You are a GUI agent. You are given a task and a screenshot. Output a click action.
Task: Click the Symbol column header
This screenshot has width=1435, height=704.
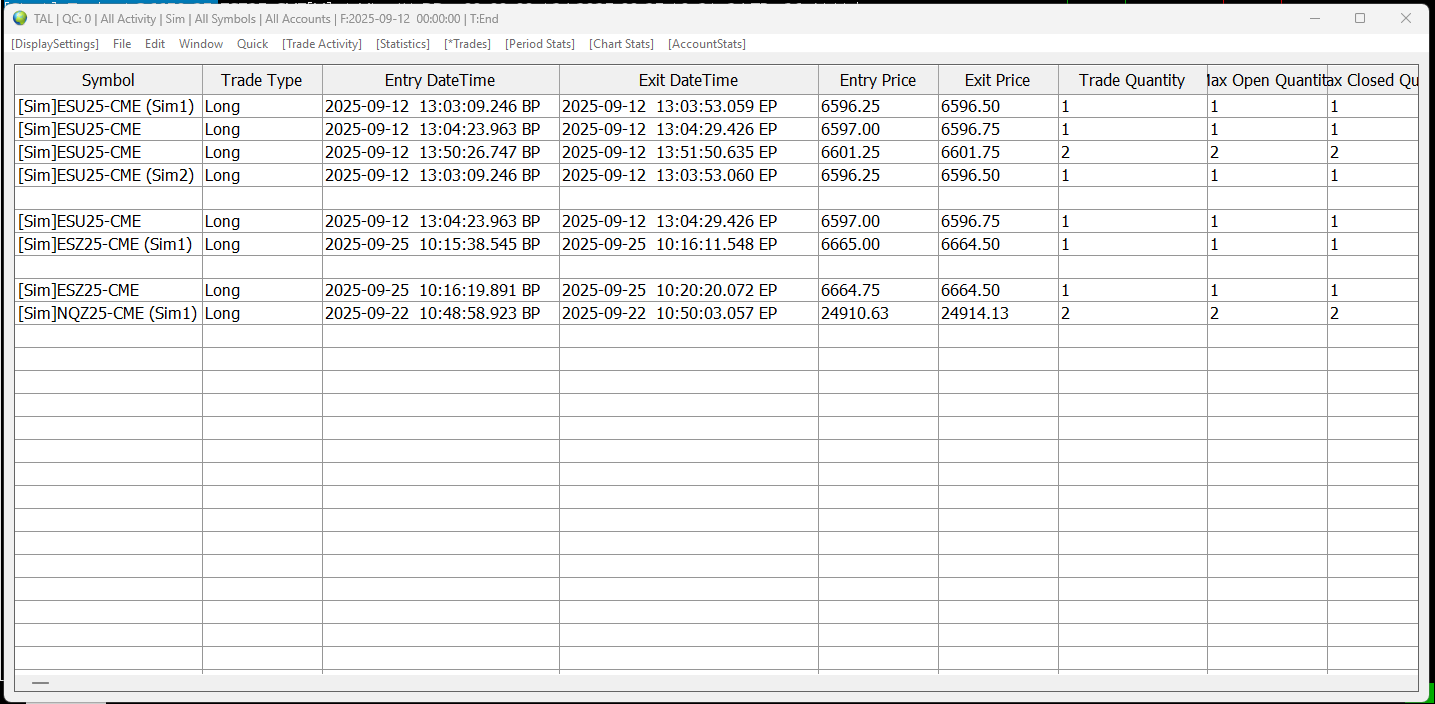[x=108, y=80]
